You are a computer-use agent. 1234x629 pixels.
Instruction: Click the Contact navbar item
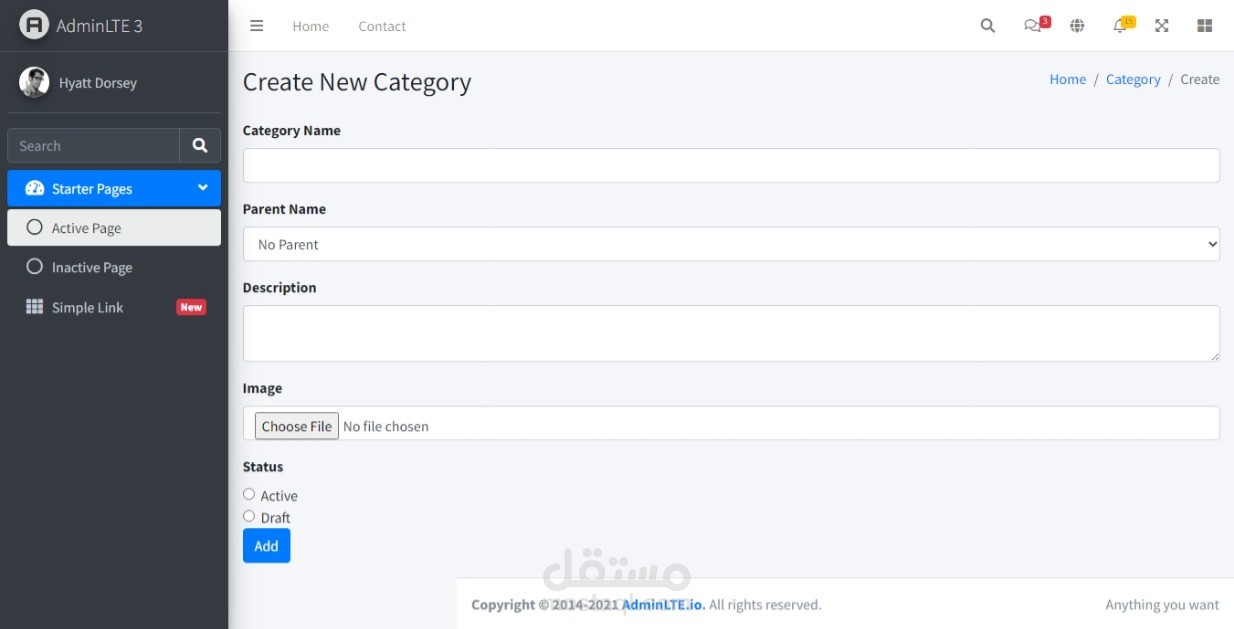(382, 26)
